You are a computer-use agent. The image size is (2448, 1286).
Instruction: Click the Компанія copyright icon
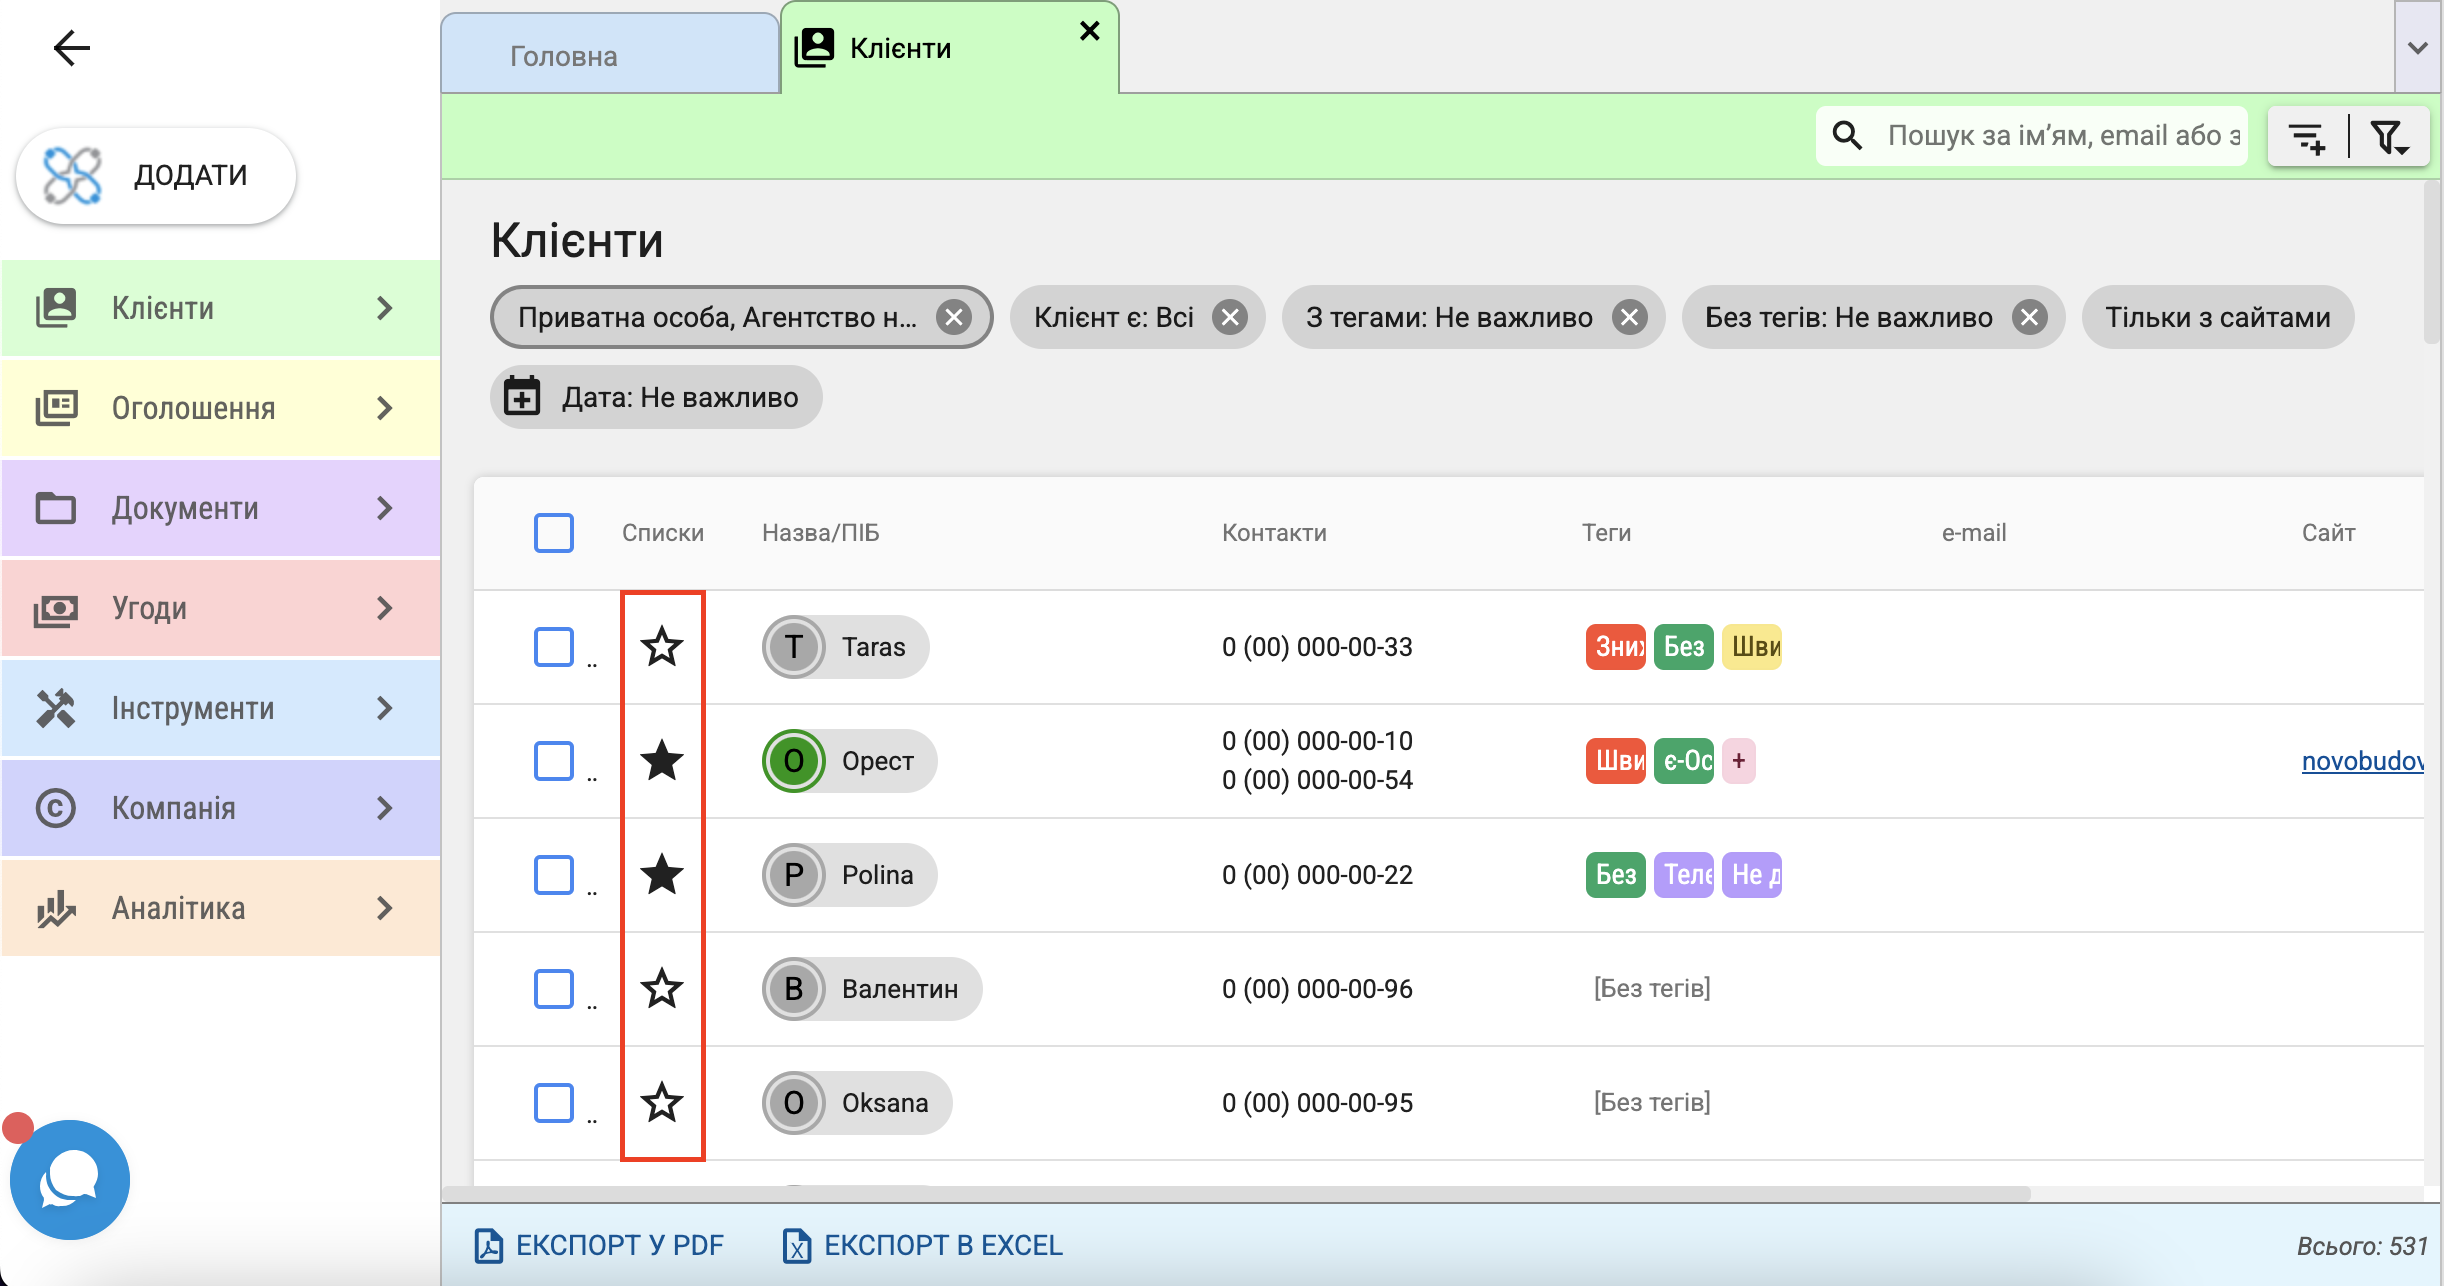[56, 808]
